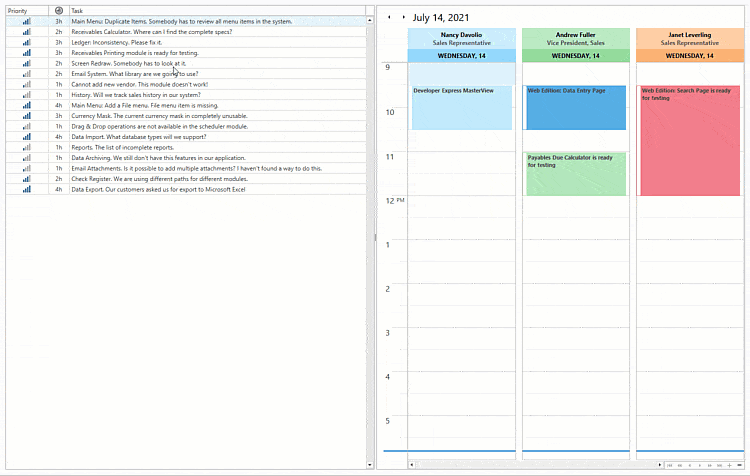Click priority icon of Reports row
The height and width of the screenshot is (476, 750).
pos(27,147)
